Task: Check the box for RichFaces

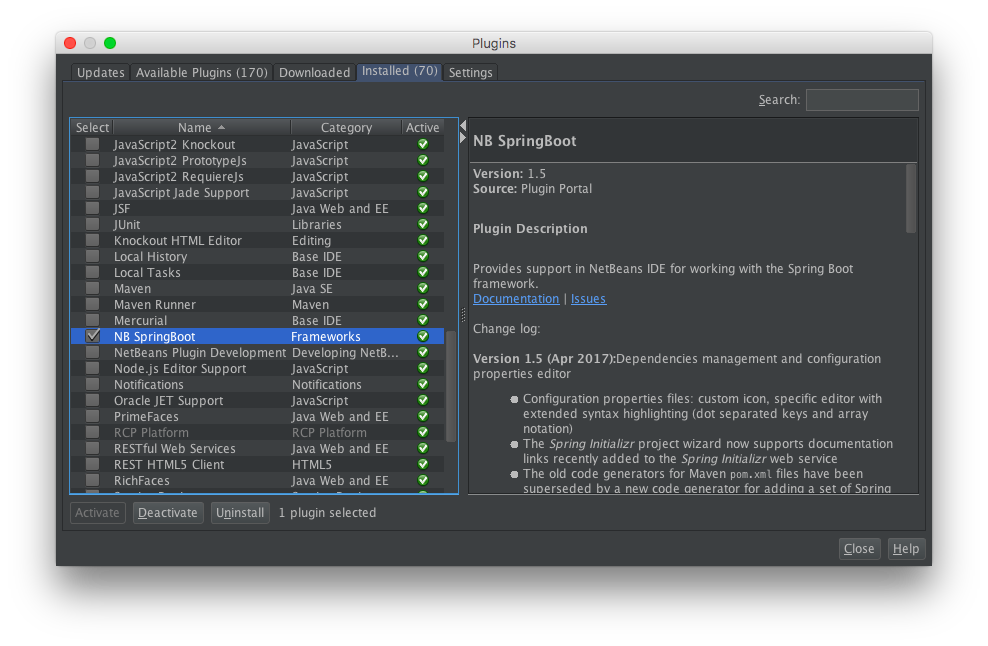Action: 93,480
